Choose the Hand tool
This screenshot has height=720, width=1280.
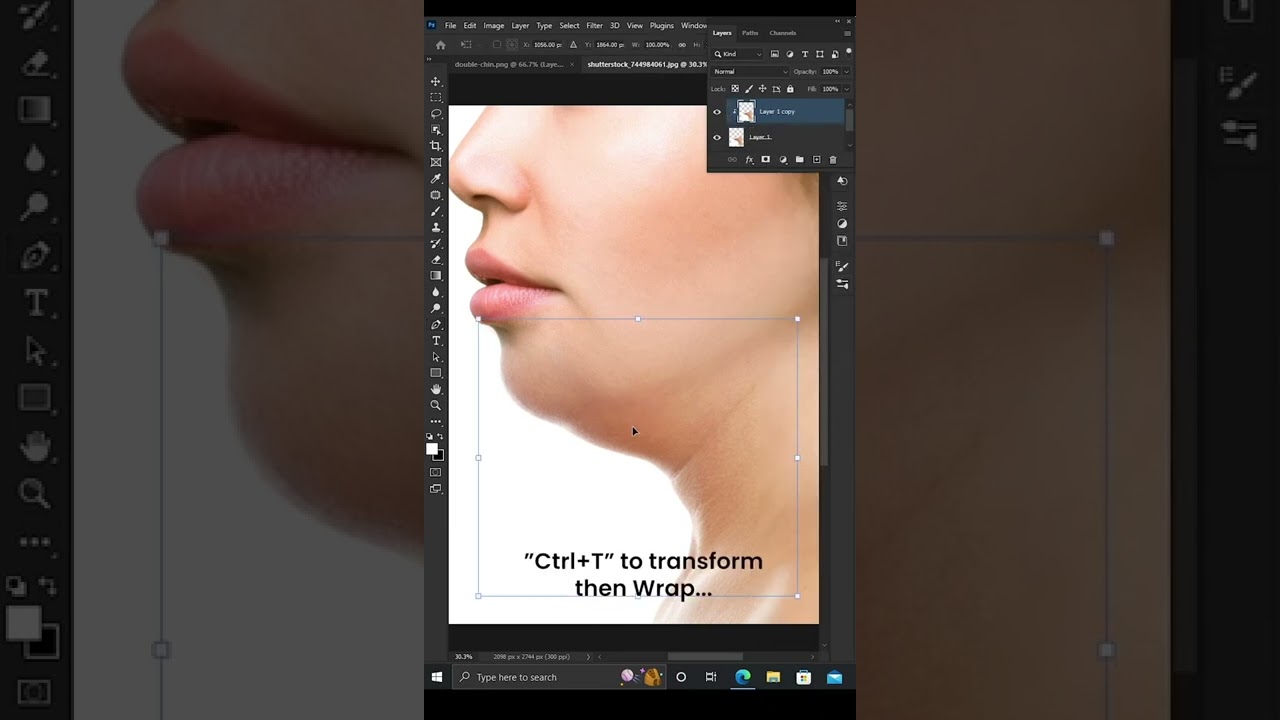pos(436,389)
